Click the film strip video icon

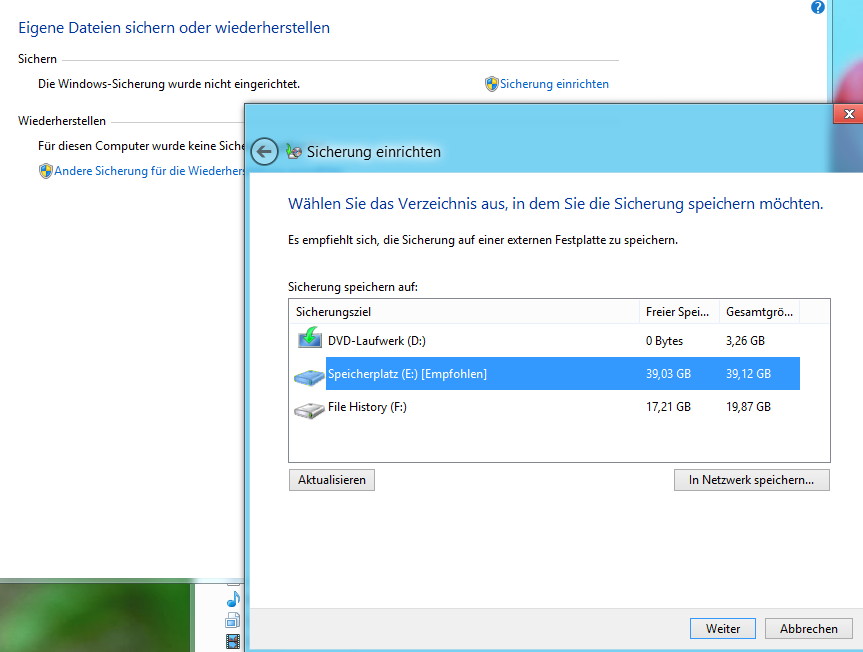click(233, 641)
